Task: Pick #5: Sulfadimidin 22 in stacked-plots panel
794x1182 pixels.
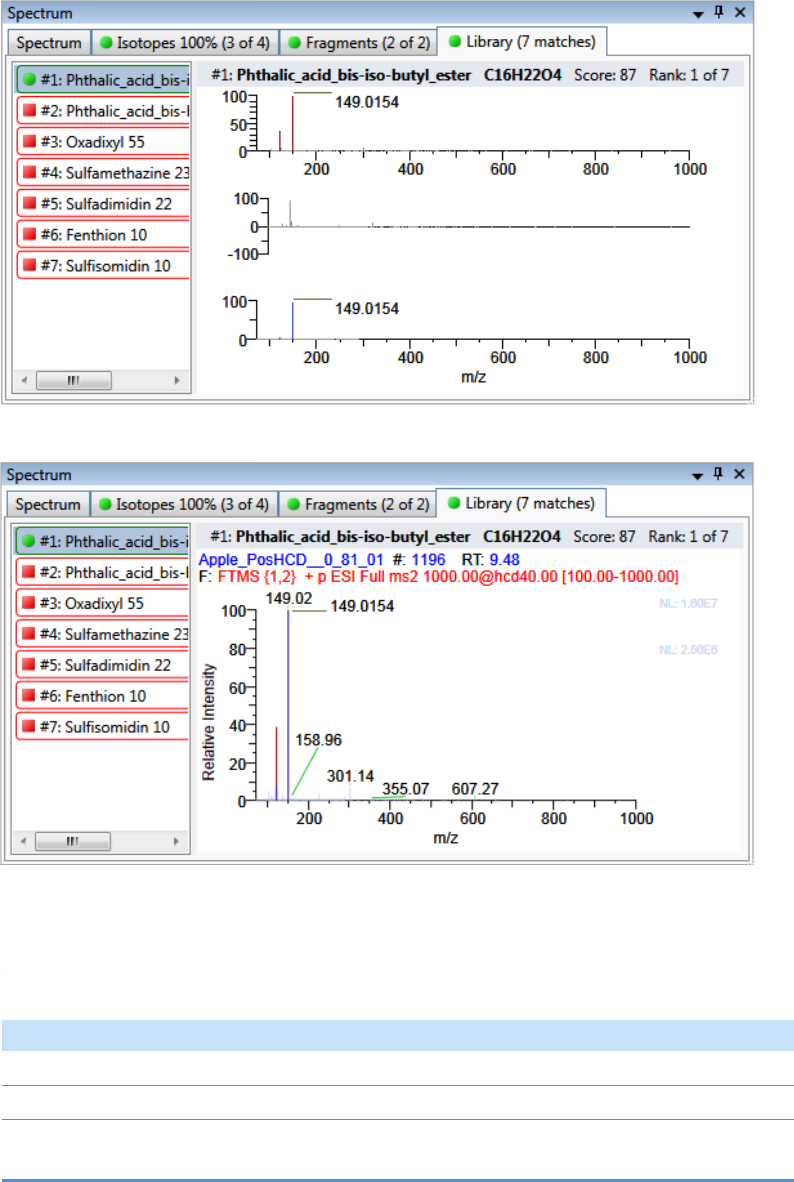Action: coord(103,204)
